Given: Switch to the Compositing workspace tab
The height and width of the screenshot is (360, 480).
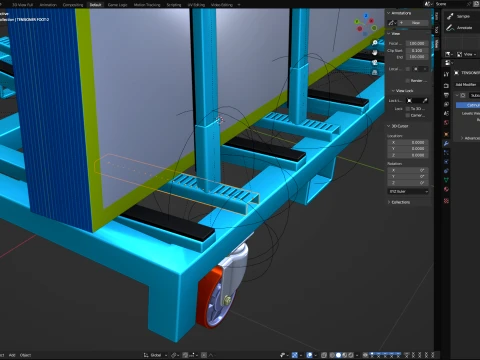Looking at the screenshot, I should 73,5.
